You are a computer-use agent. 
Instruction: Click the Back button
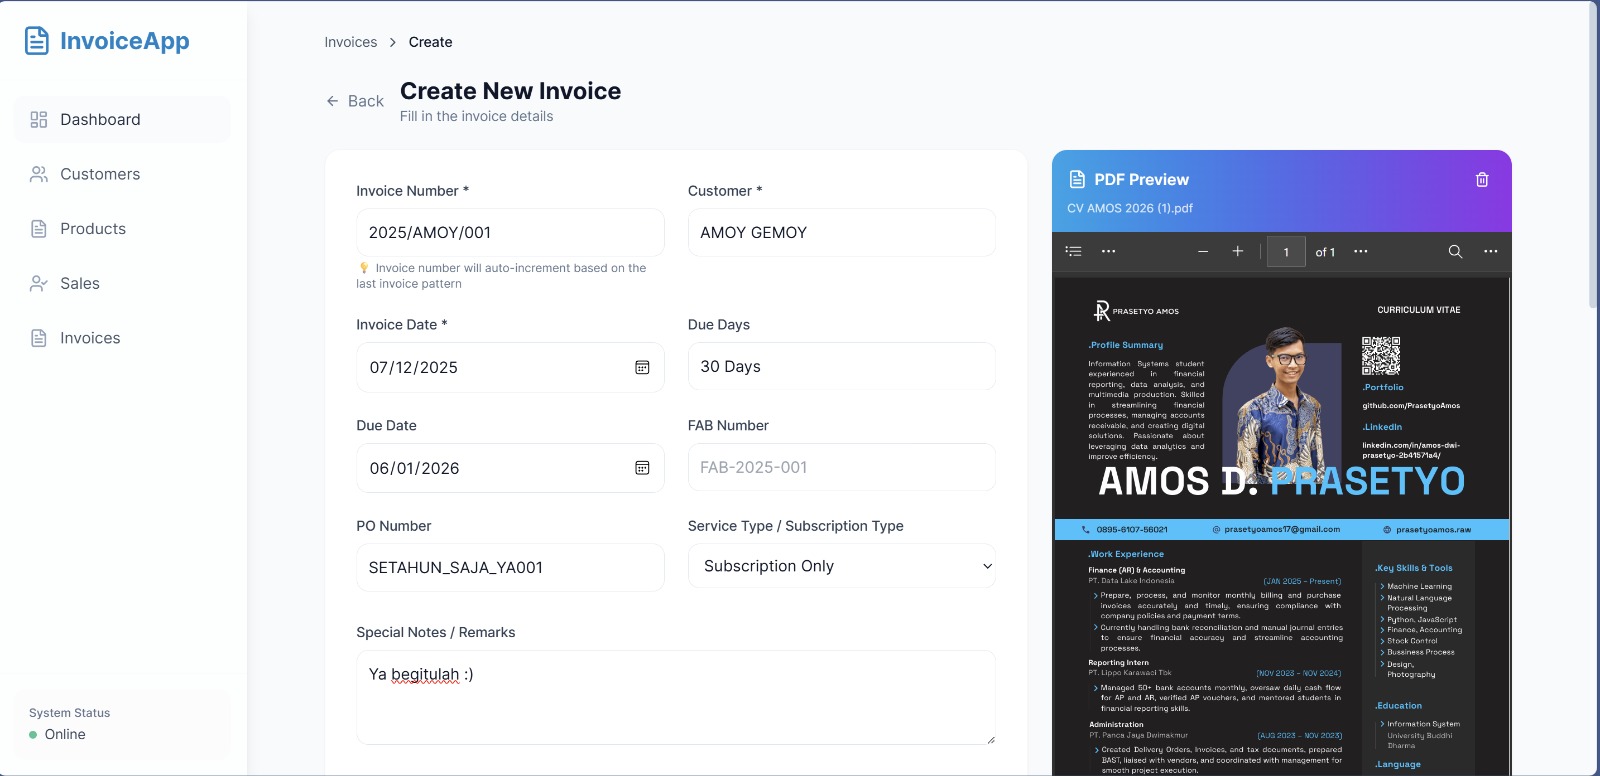tap(355, 101)
